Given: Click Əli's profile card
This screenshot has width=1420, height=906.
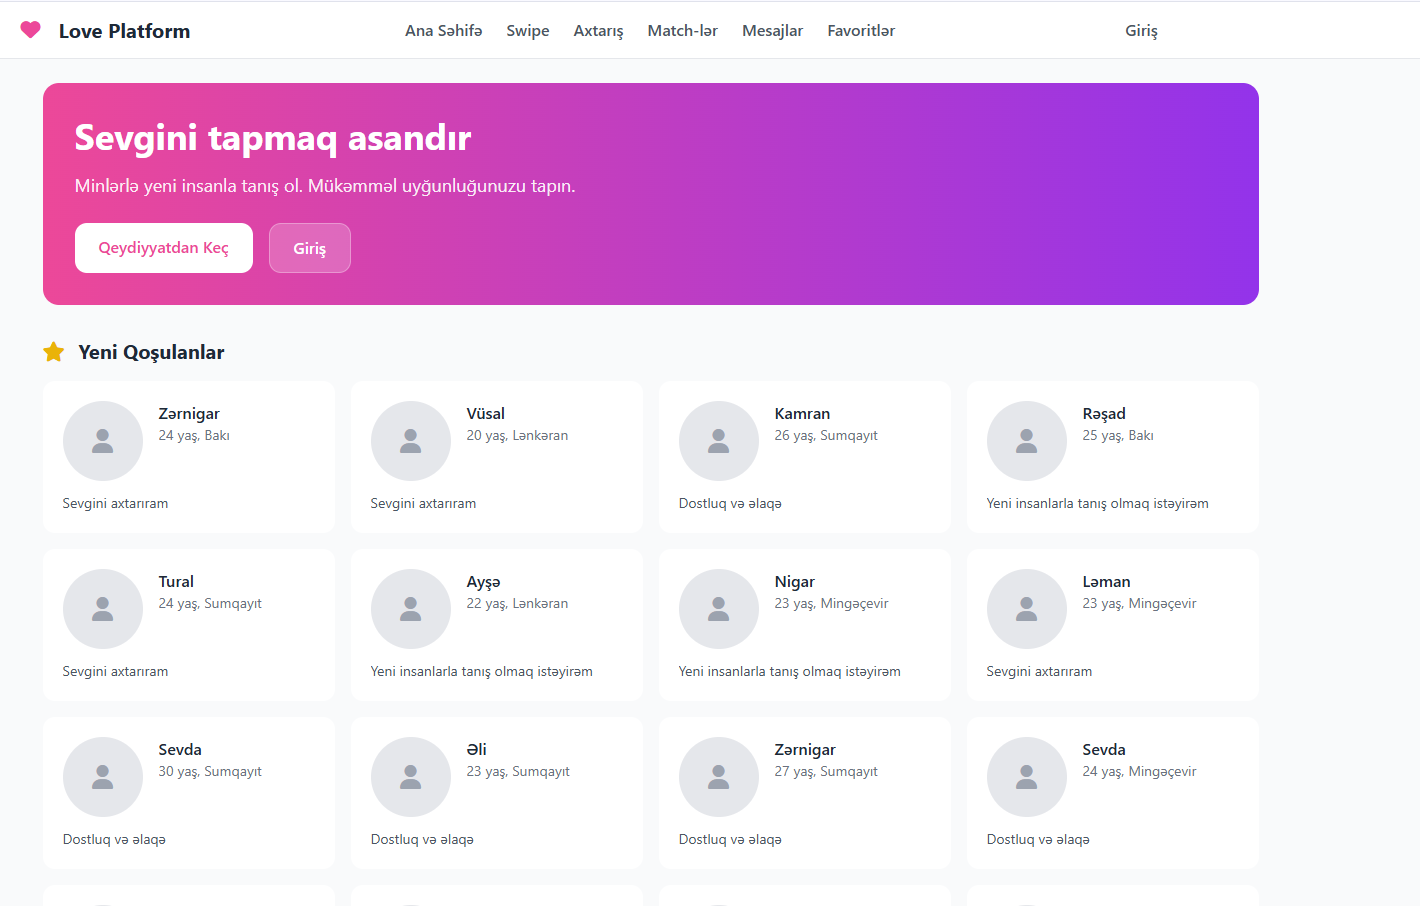Looking at the screenshot, I should (x=496, y=793).
